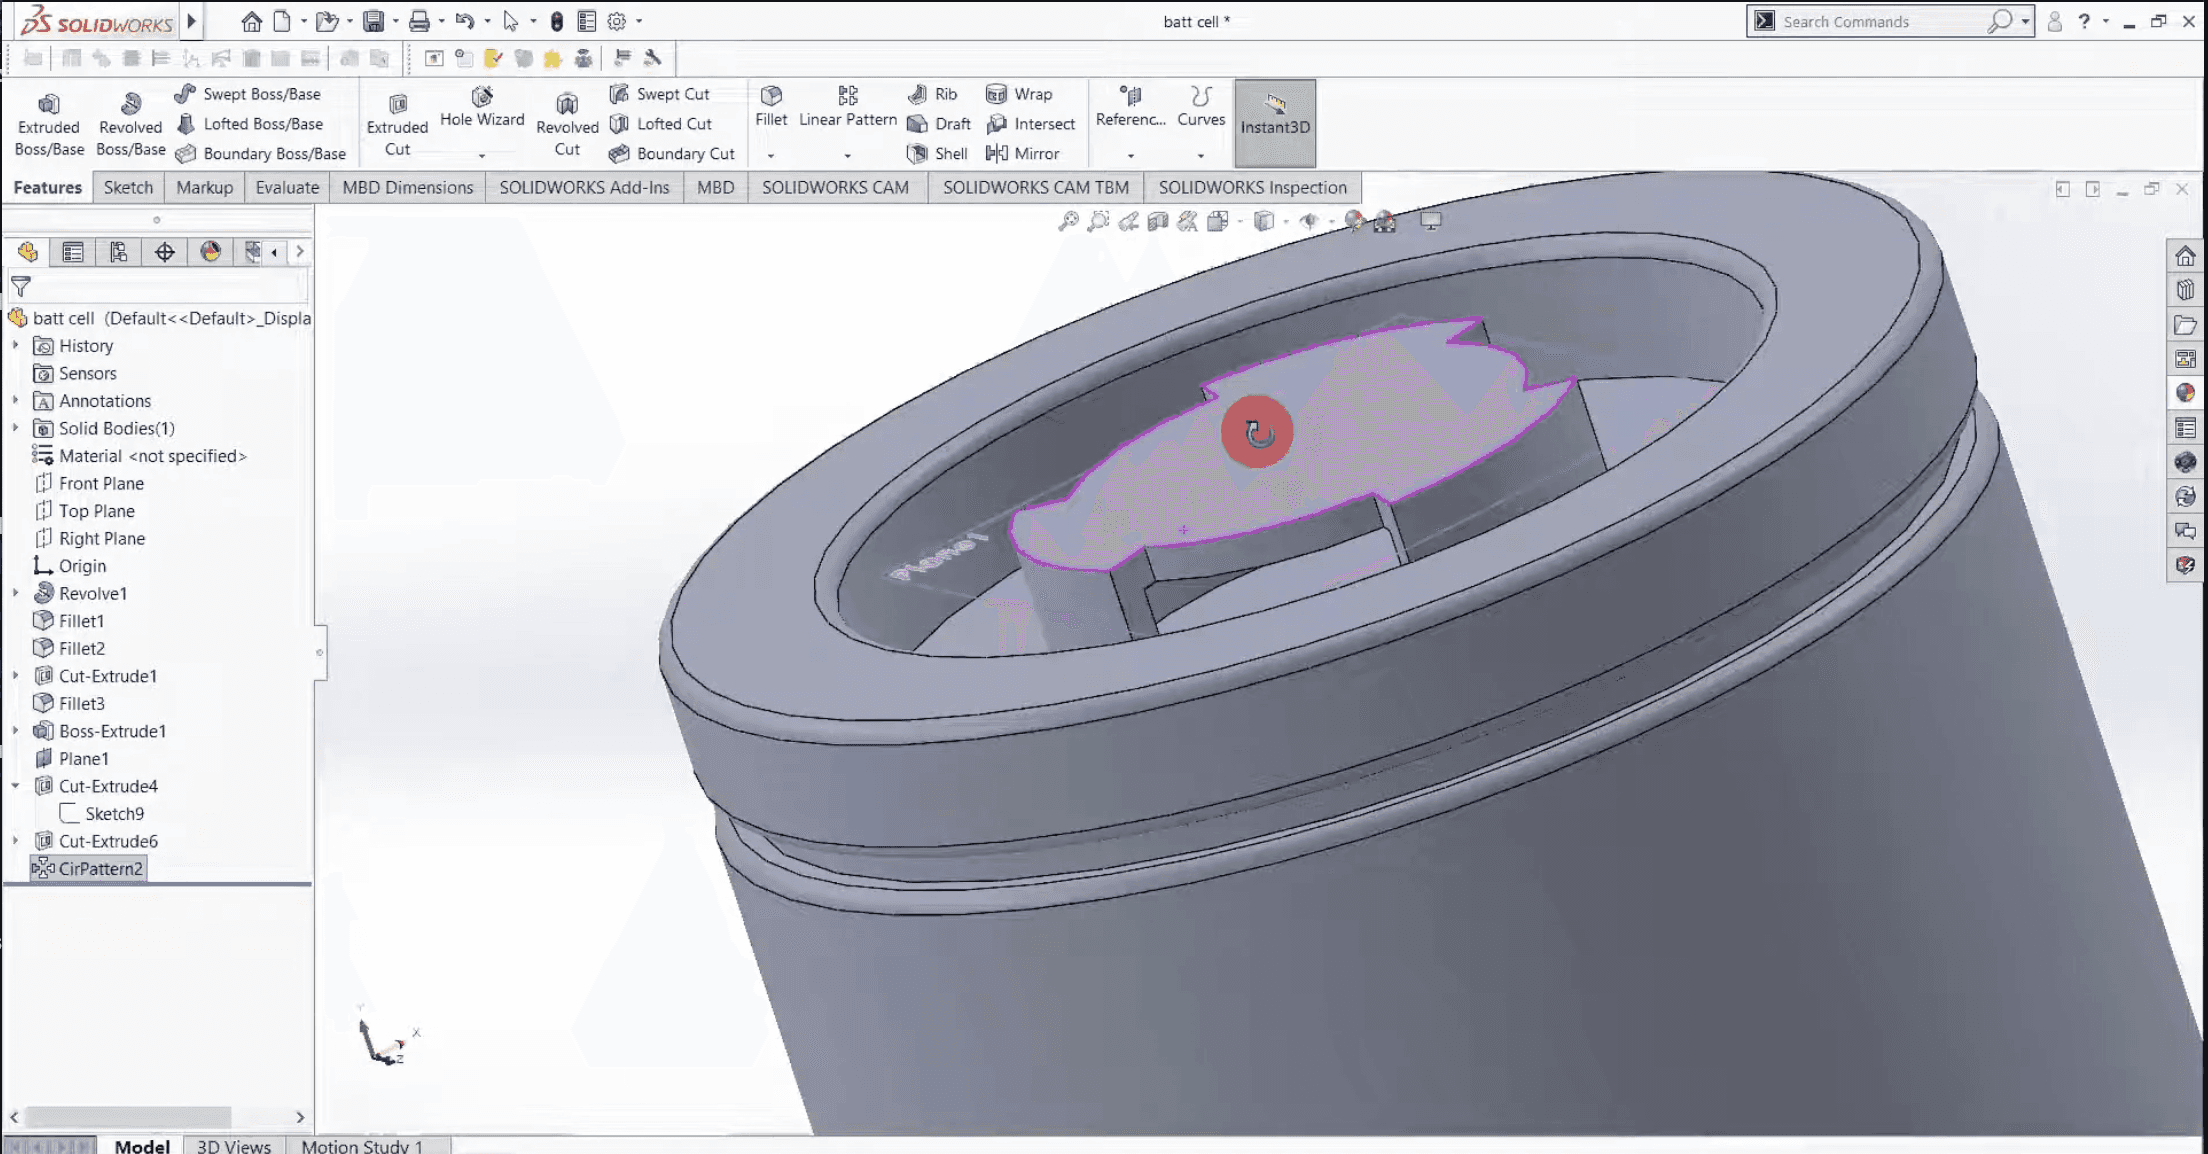Open the PropertyManager tab icon
Screen dimensions: 2208x1154
[73, 252]
